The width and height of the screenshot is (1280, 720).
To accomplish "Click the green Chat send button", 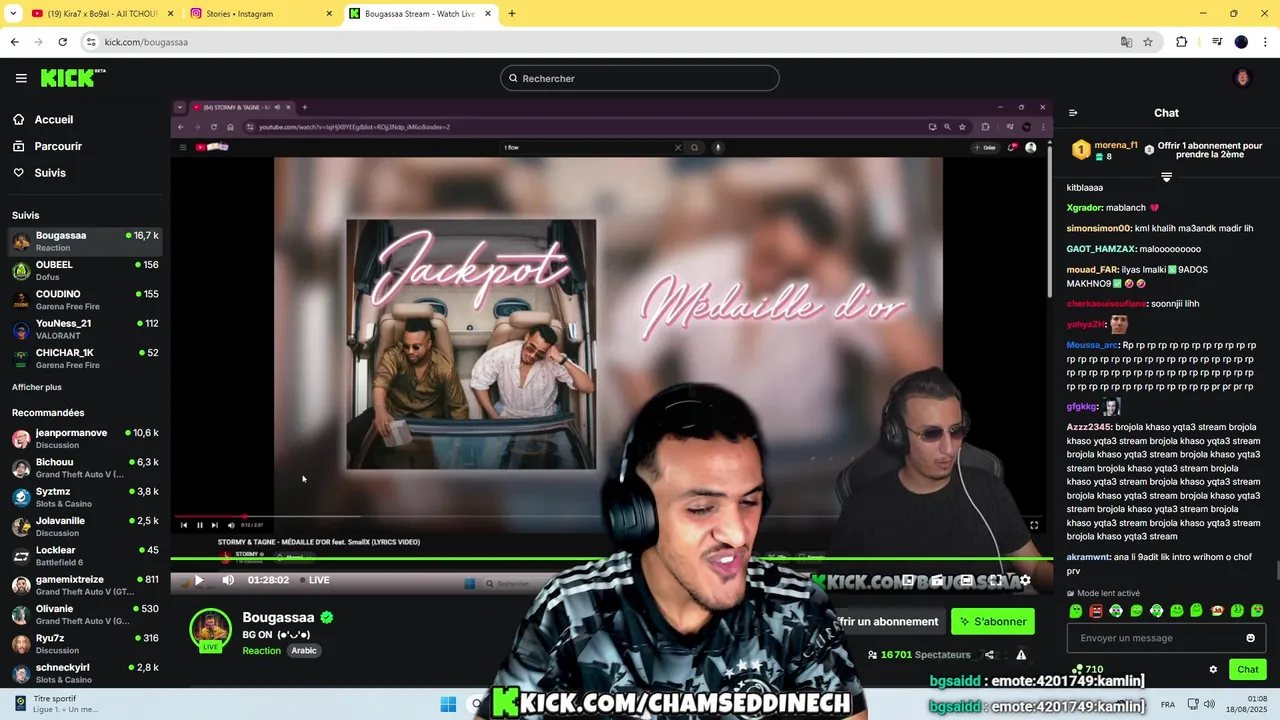I will (x=1248, y=669).
